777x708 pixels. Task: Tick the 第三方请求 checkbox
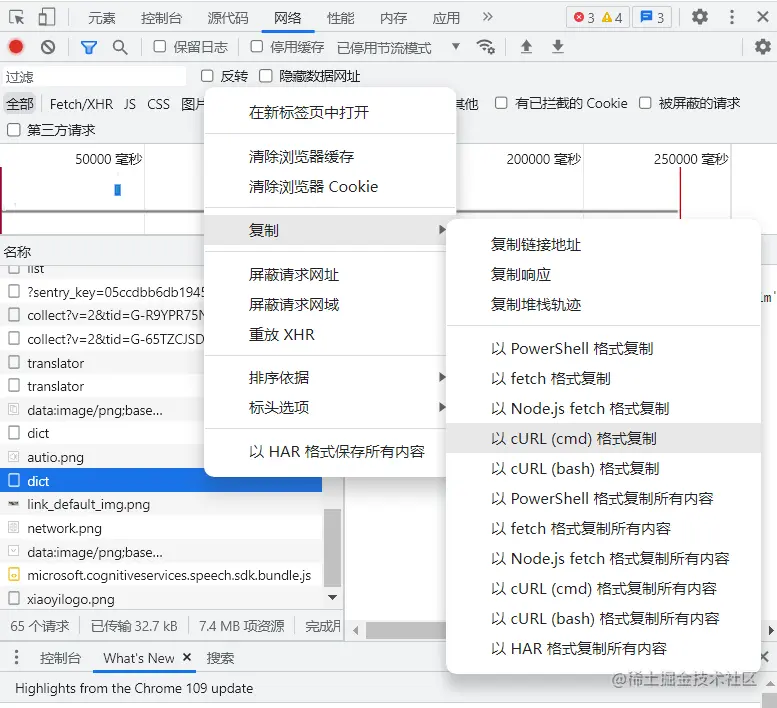[14, 130]
